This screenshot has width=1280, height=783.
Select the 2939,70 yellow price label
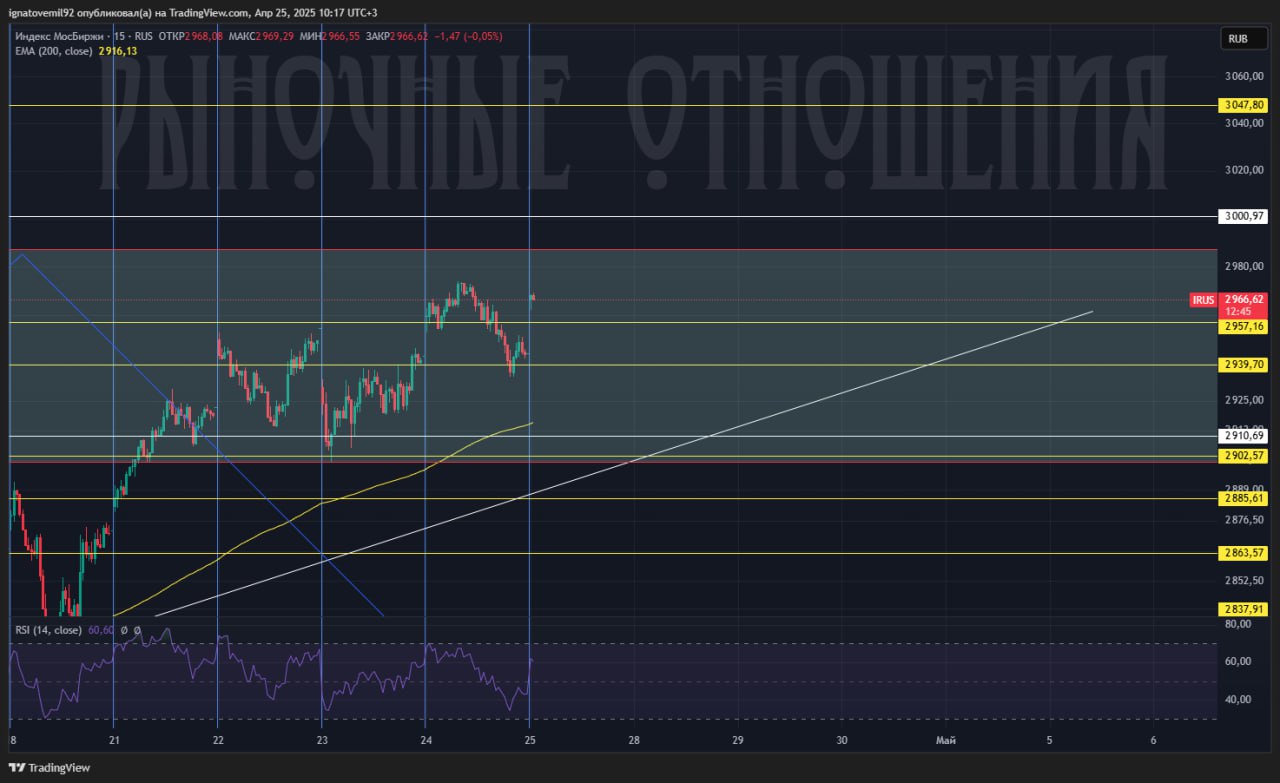click(x=1244, y=365)
